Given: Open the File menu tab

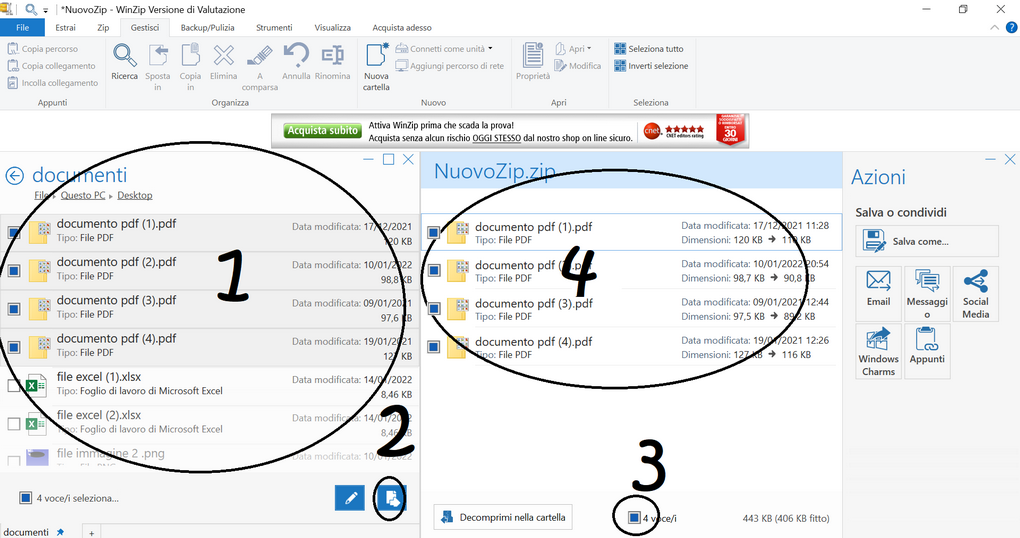Looking at the screenshot, I should click(22, 27).
